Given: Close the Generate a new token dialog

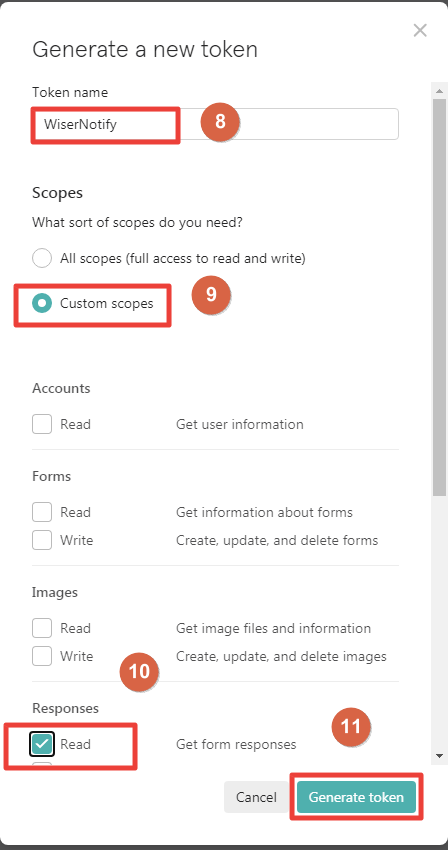Looking at the screenshot, I should (x=420, y=30).
